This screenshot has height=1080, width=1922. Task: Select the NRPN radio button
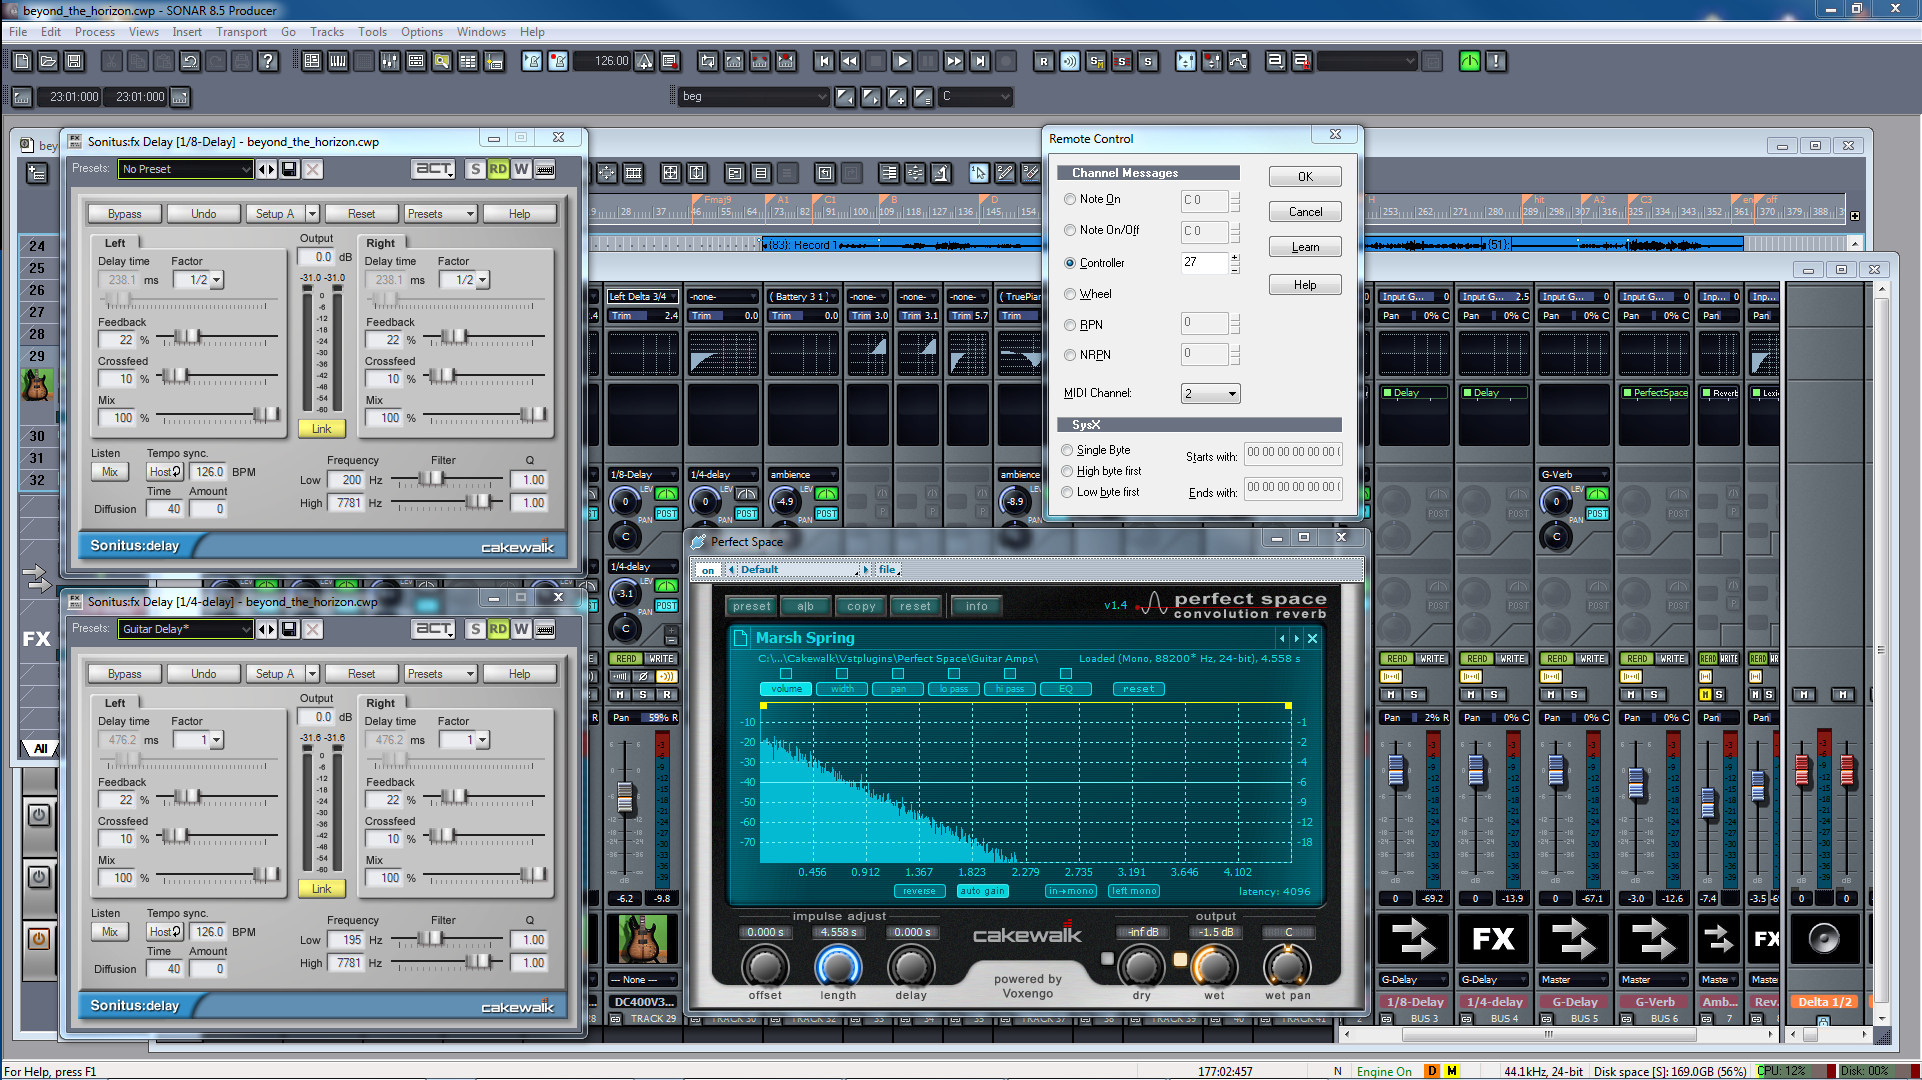pos(1070,355)
